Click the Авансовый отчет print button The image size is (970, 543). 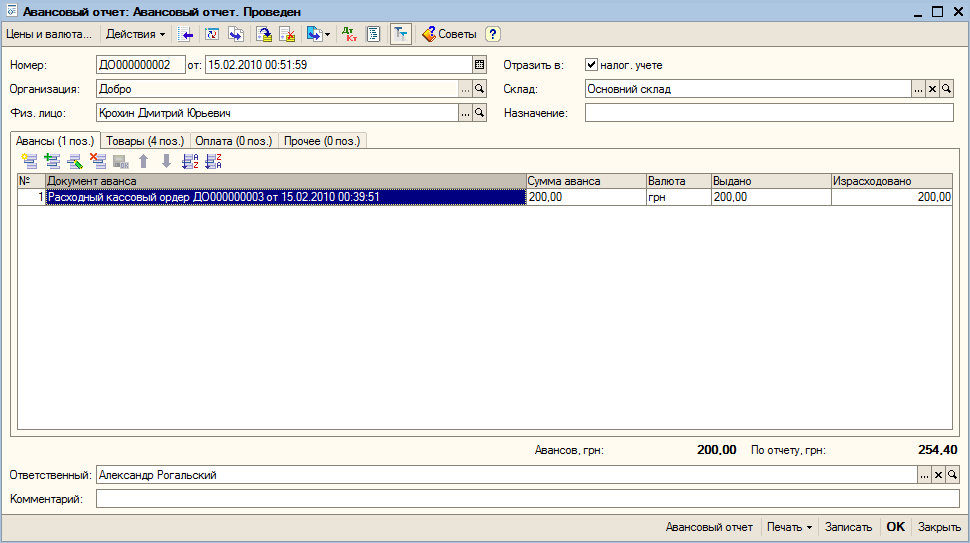[709, 527]
